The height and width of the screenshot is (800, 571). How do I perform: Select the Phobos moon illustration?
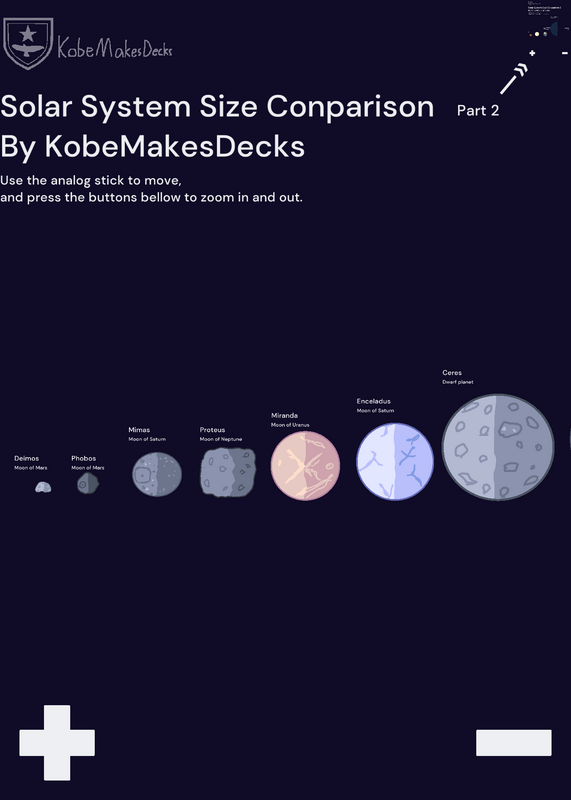click(88, 483)
